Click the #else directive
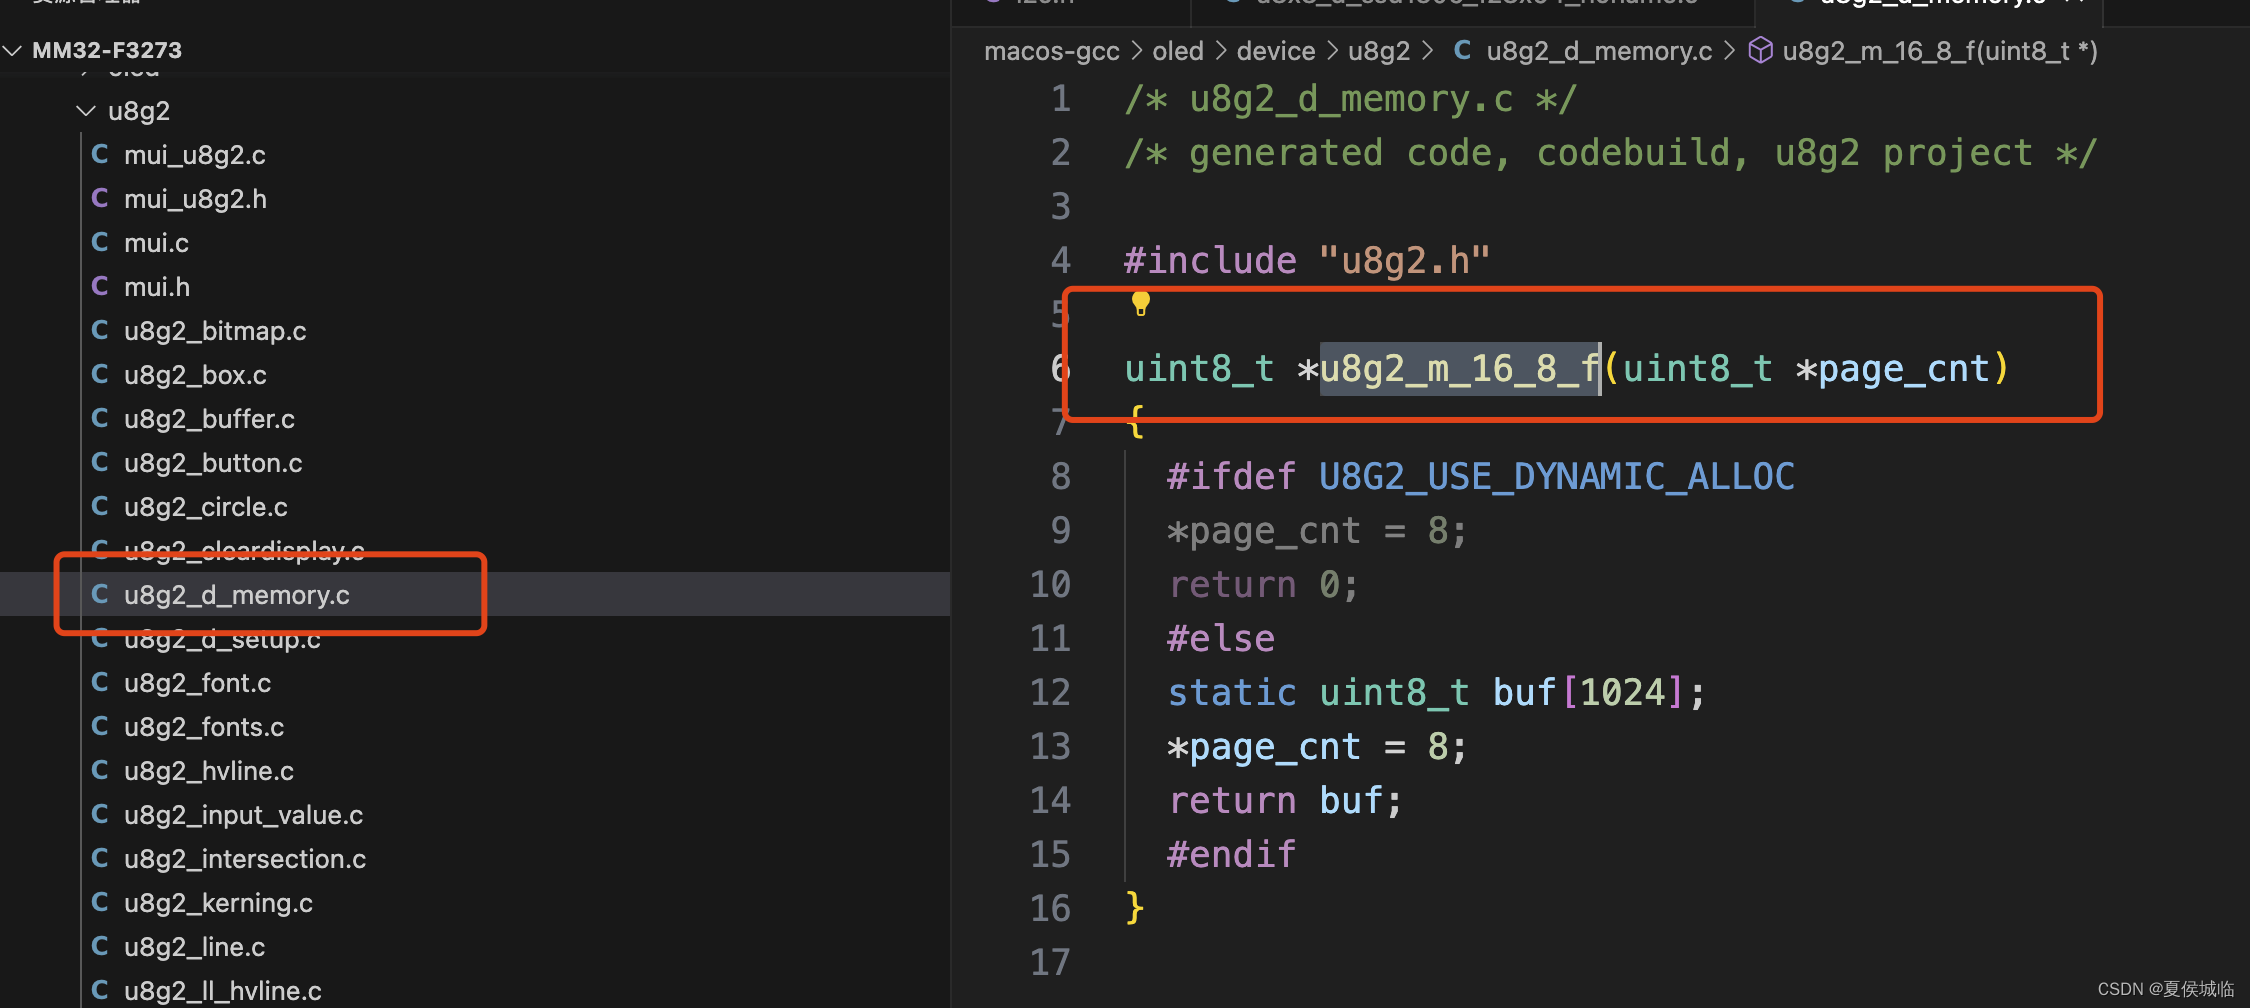Image resolution: width=2250 pixels, height=1008 pixels. [1221, 638]
